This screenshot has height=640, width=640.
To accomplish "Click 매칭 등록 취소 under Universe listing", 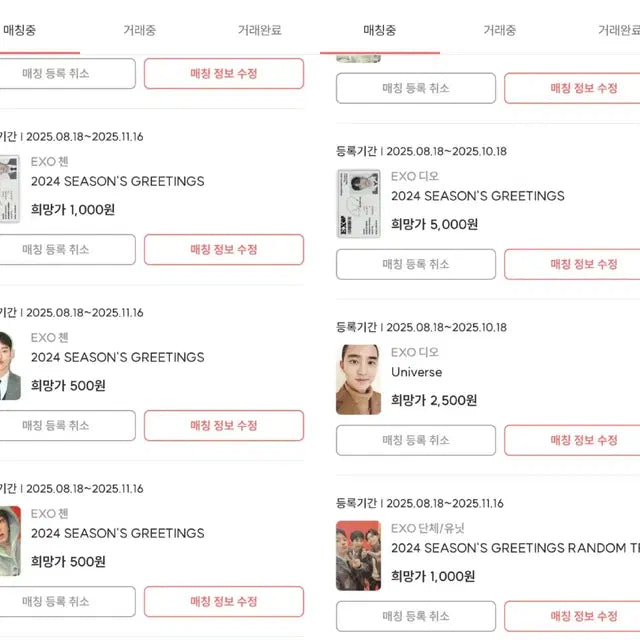I will tap(415, 440).
